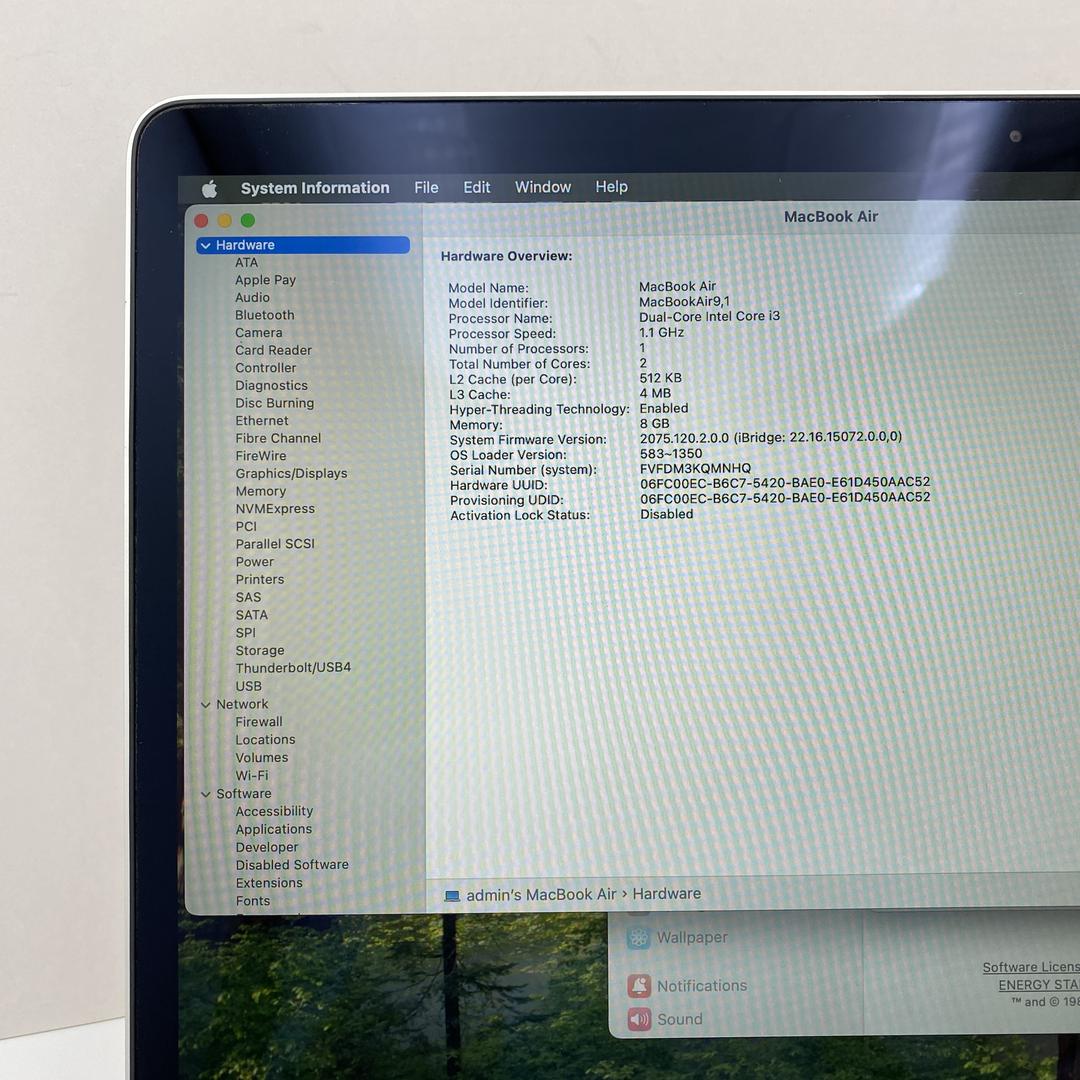Select Wi-Fi in the sidebar
This screenshot has height=1080, width=1080.
[251, 776]
